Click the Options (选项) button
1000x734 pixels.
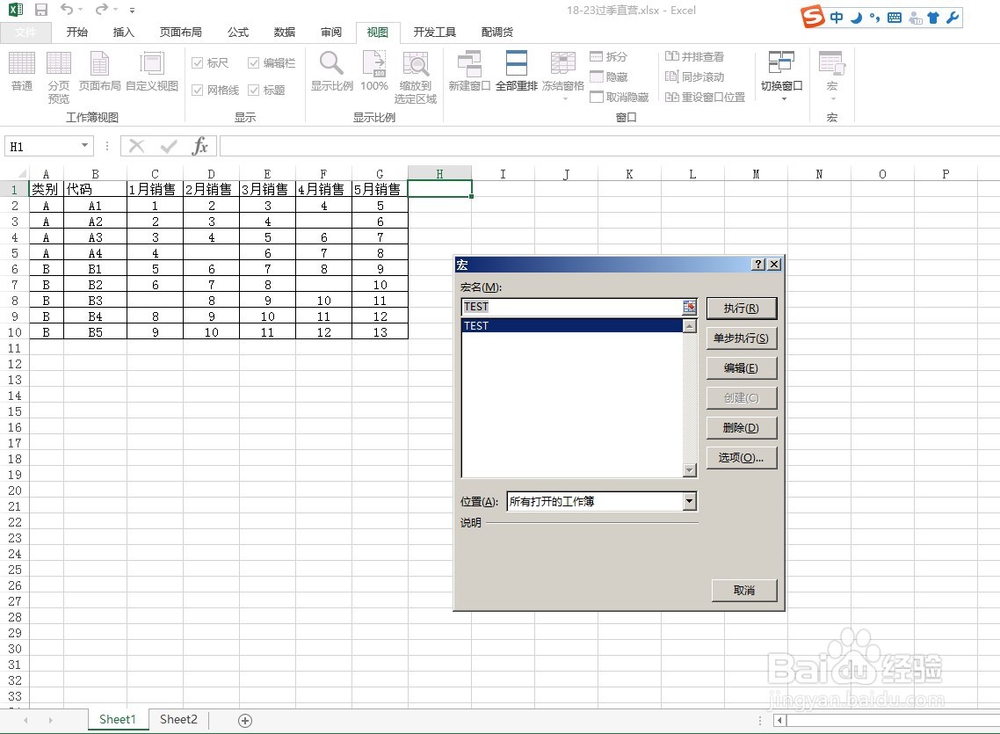click(741, 458)
